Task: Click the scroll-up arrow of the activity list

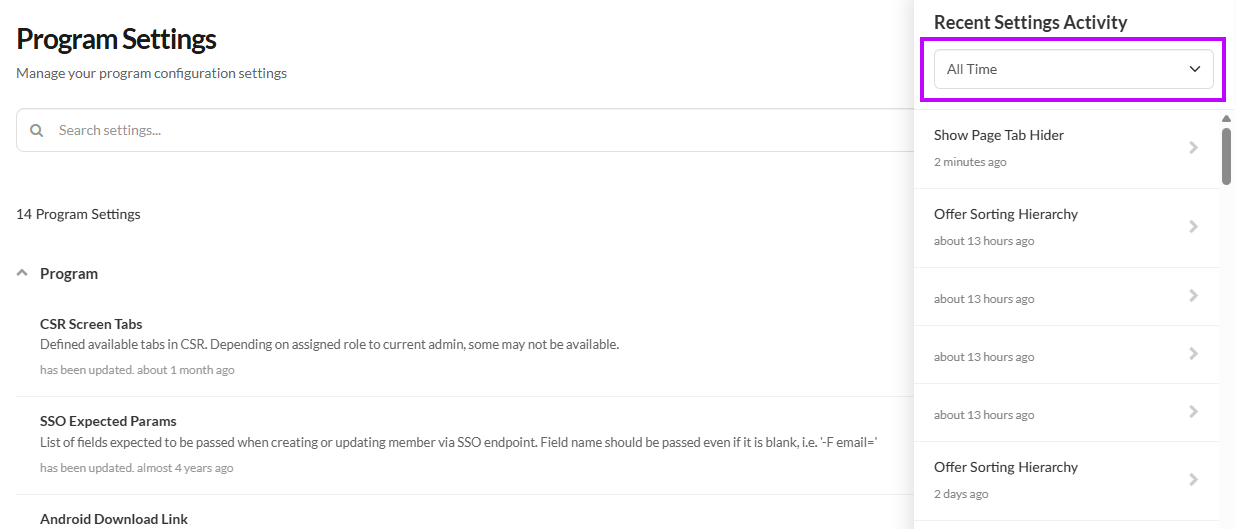Action: point(1227,119)
